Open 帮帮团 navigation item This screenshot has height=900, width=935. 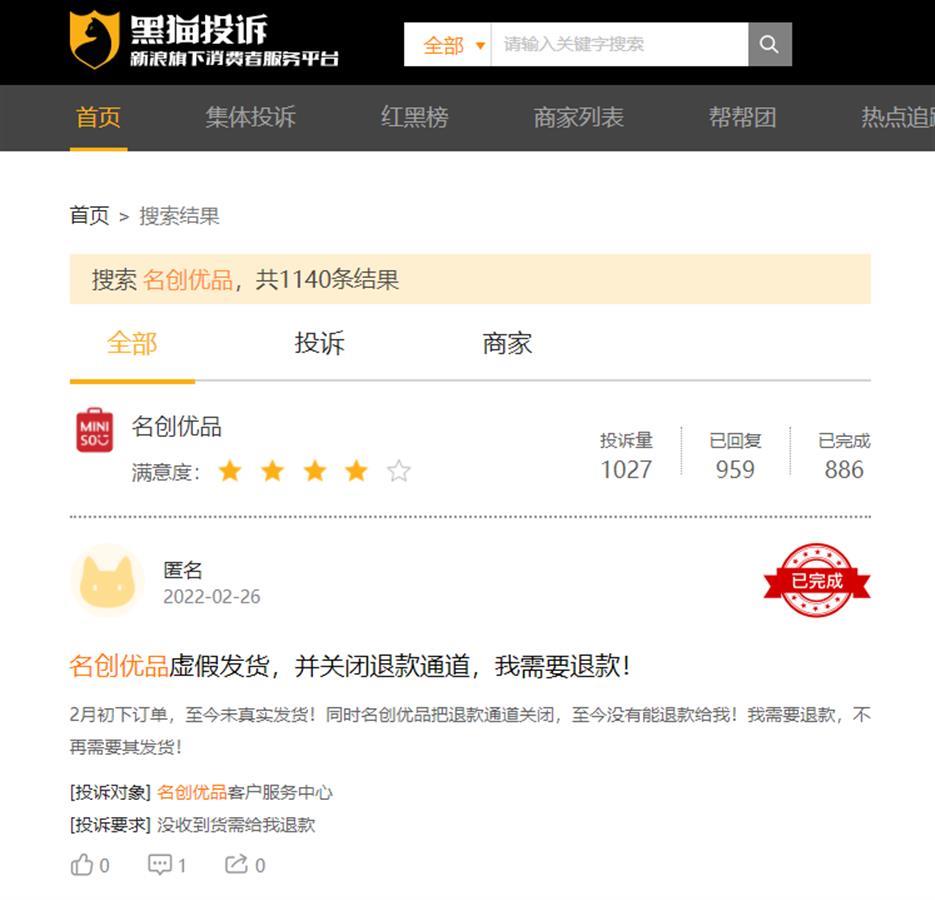742,117
